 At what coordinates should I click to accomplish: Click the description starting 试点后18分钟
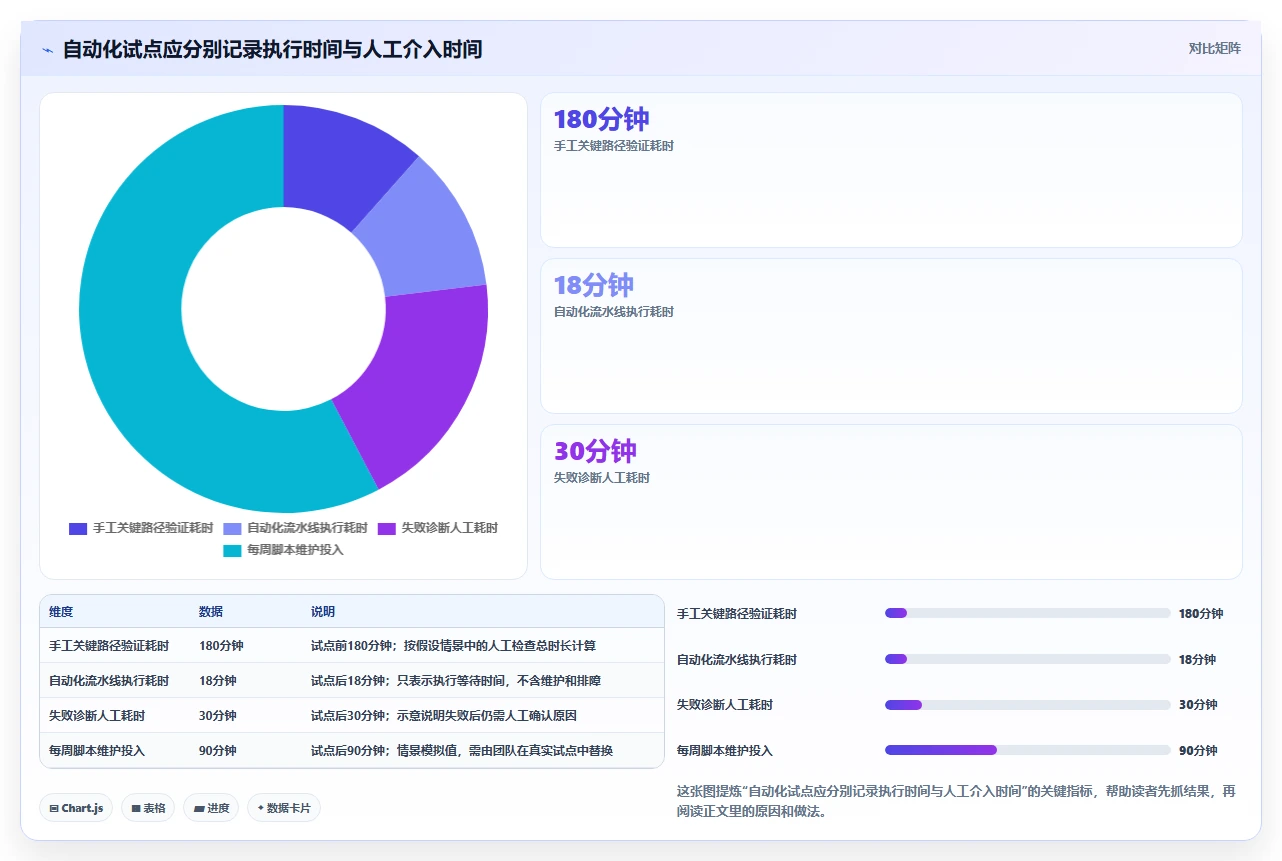[456, 681]
